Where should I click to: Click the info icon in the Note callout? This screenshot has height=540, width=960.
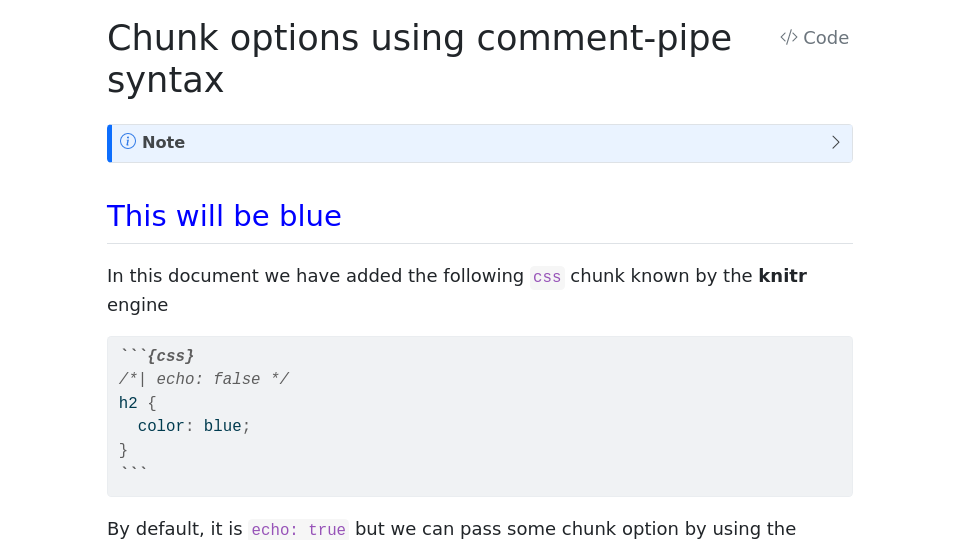click(128, 142)
